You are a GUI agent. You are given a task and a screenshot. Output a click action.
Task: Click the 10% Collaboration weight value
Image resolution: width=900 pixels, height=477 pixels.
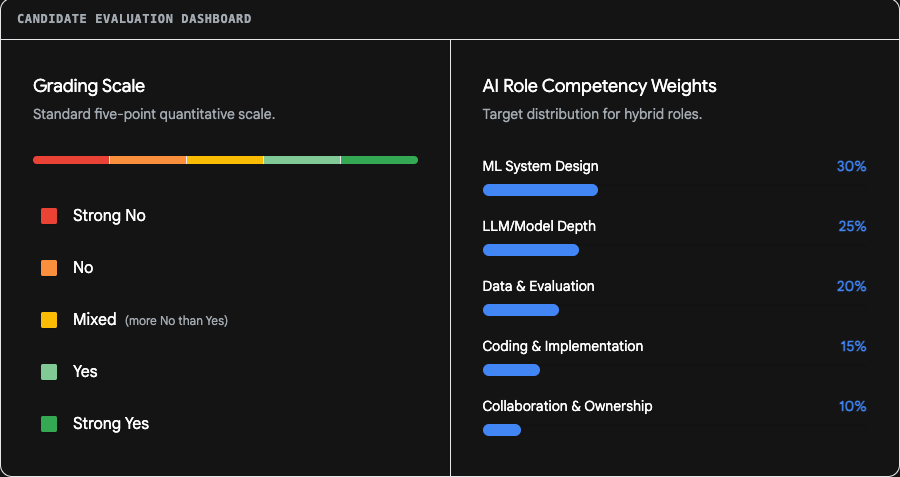coord(852,406)
